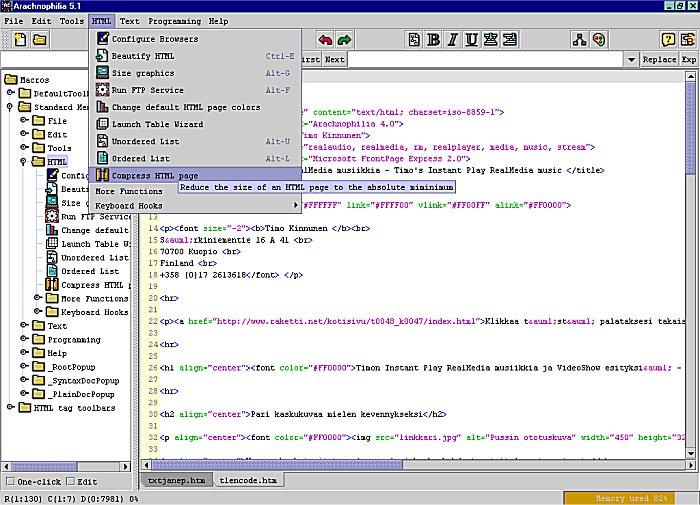The height and width of the screenshot is (505, 700).
Task: Click the Underline U toolbar icon
Action: tap(471, 40)
